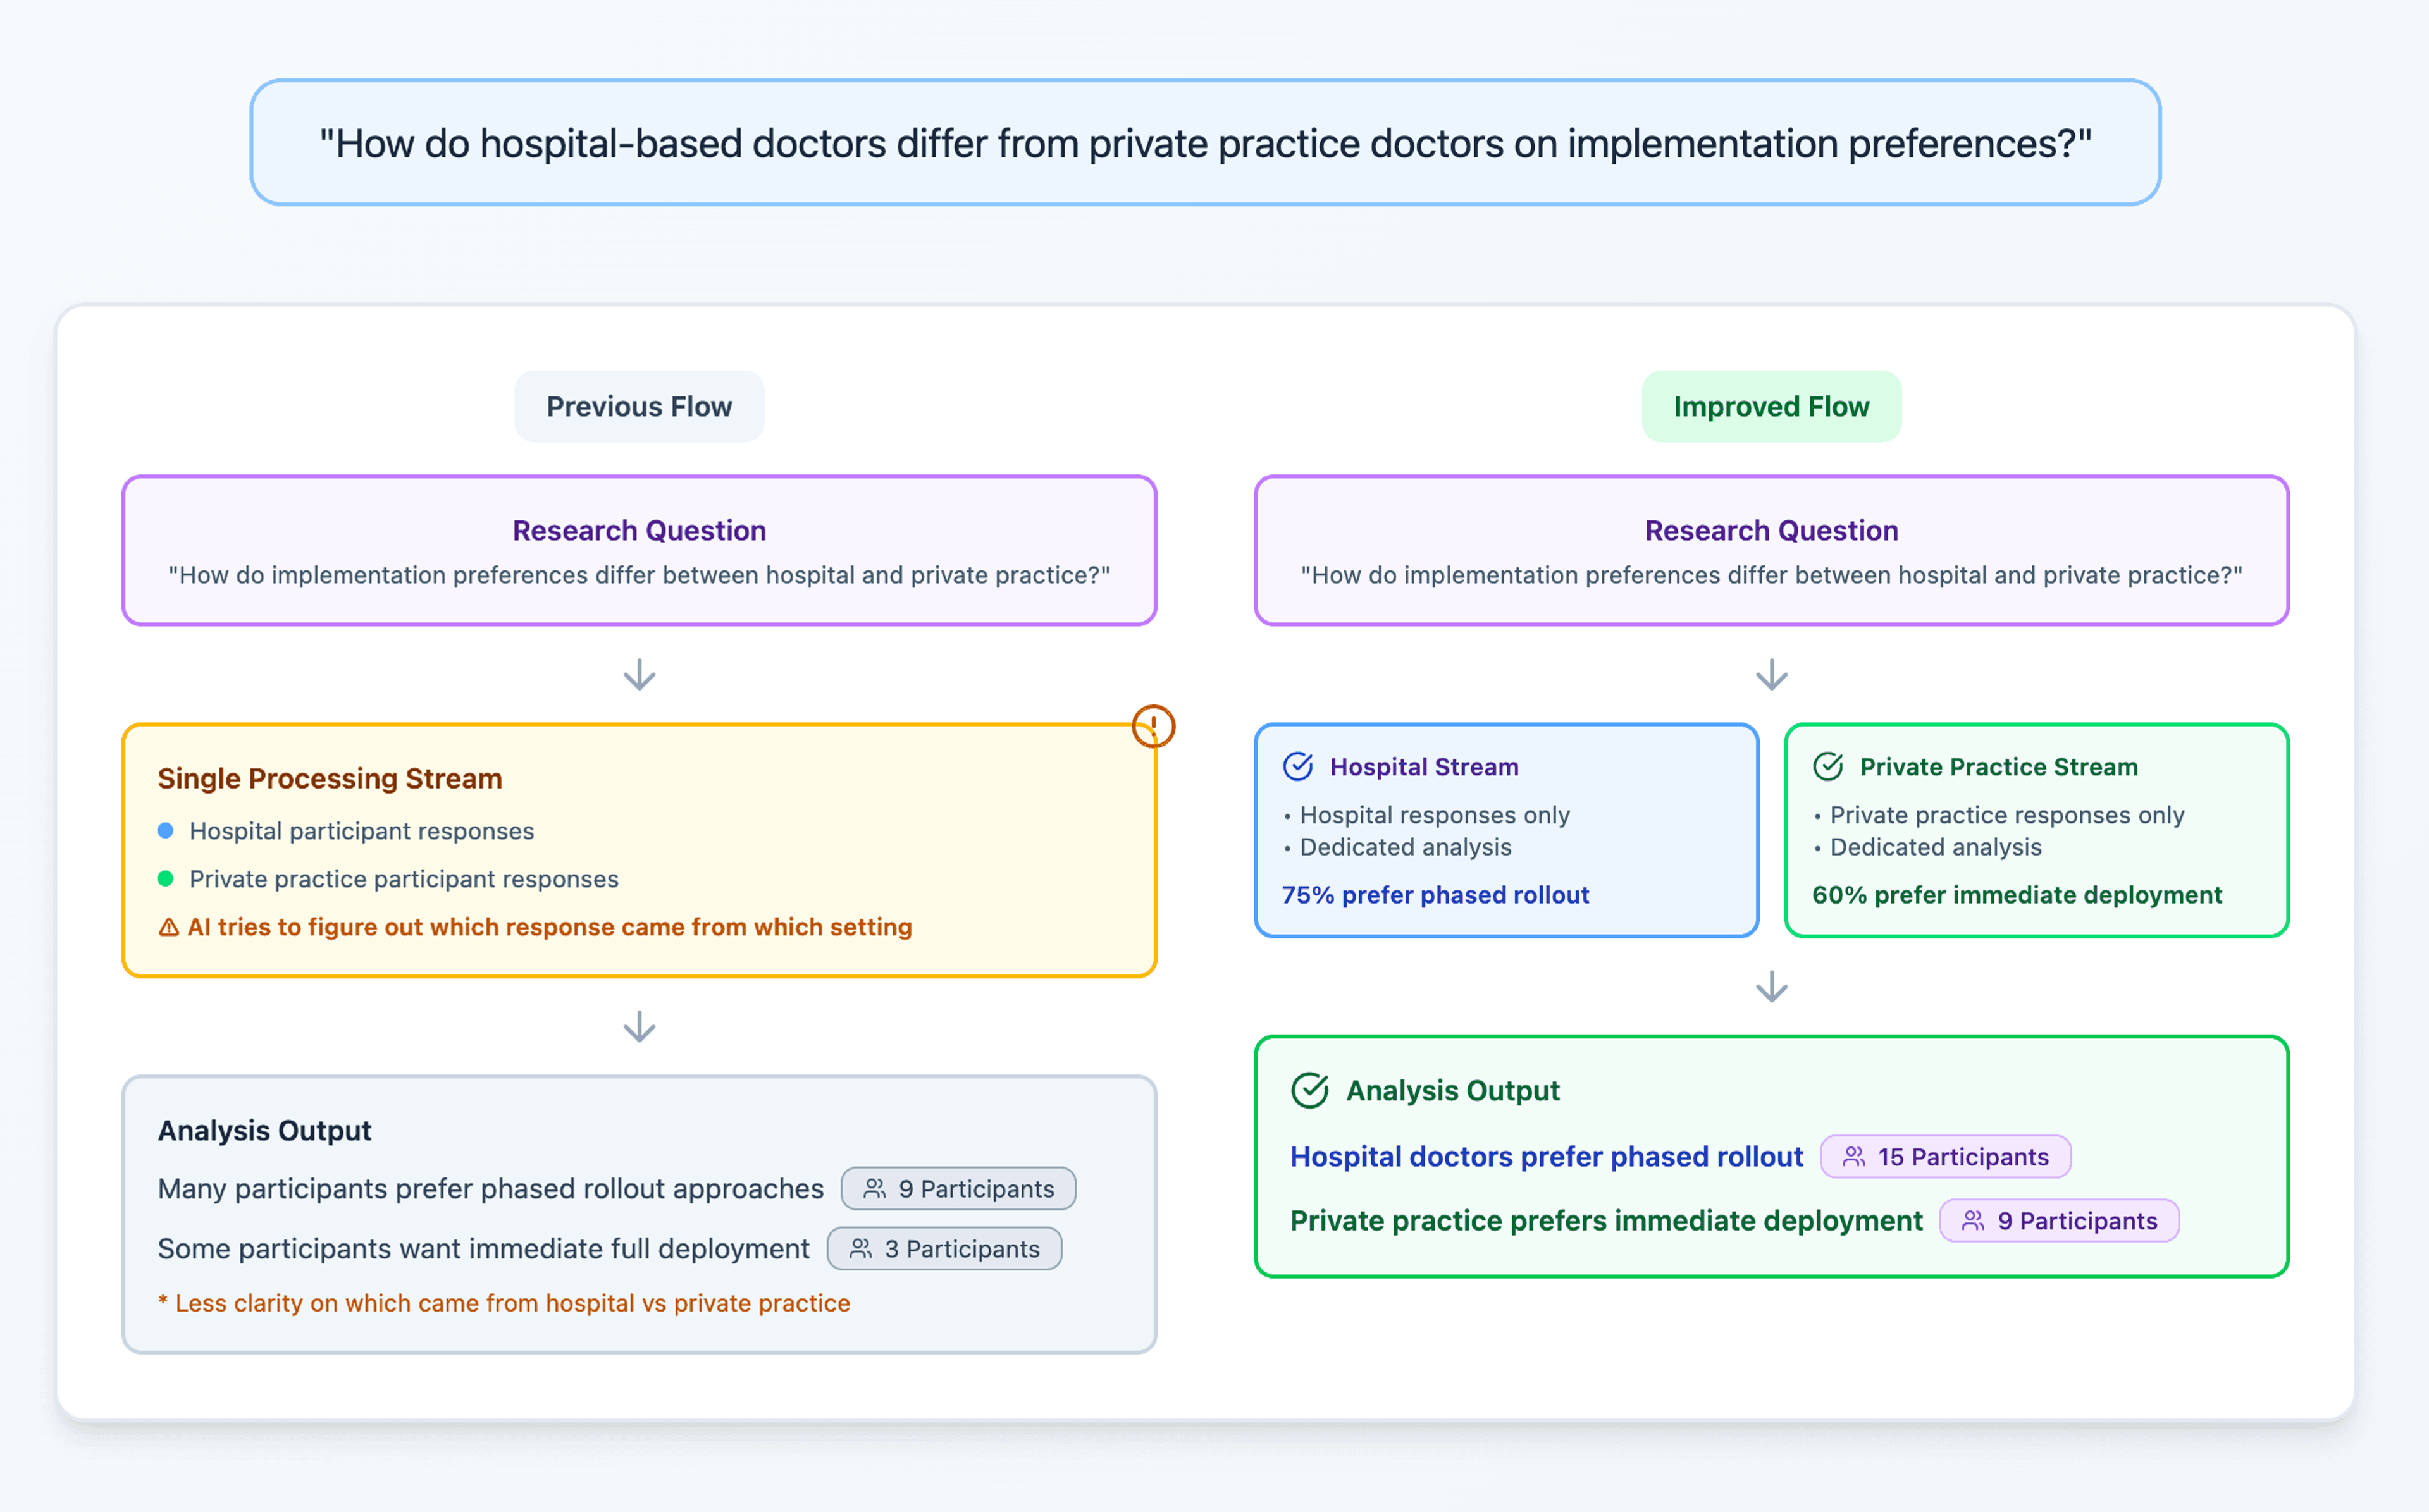The image size is (2429, 1512).
Task: Open the purple 9 Participants badge under Improved Flow
Action: click(x=2059, y=1221)
